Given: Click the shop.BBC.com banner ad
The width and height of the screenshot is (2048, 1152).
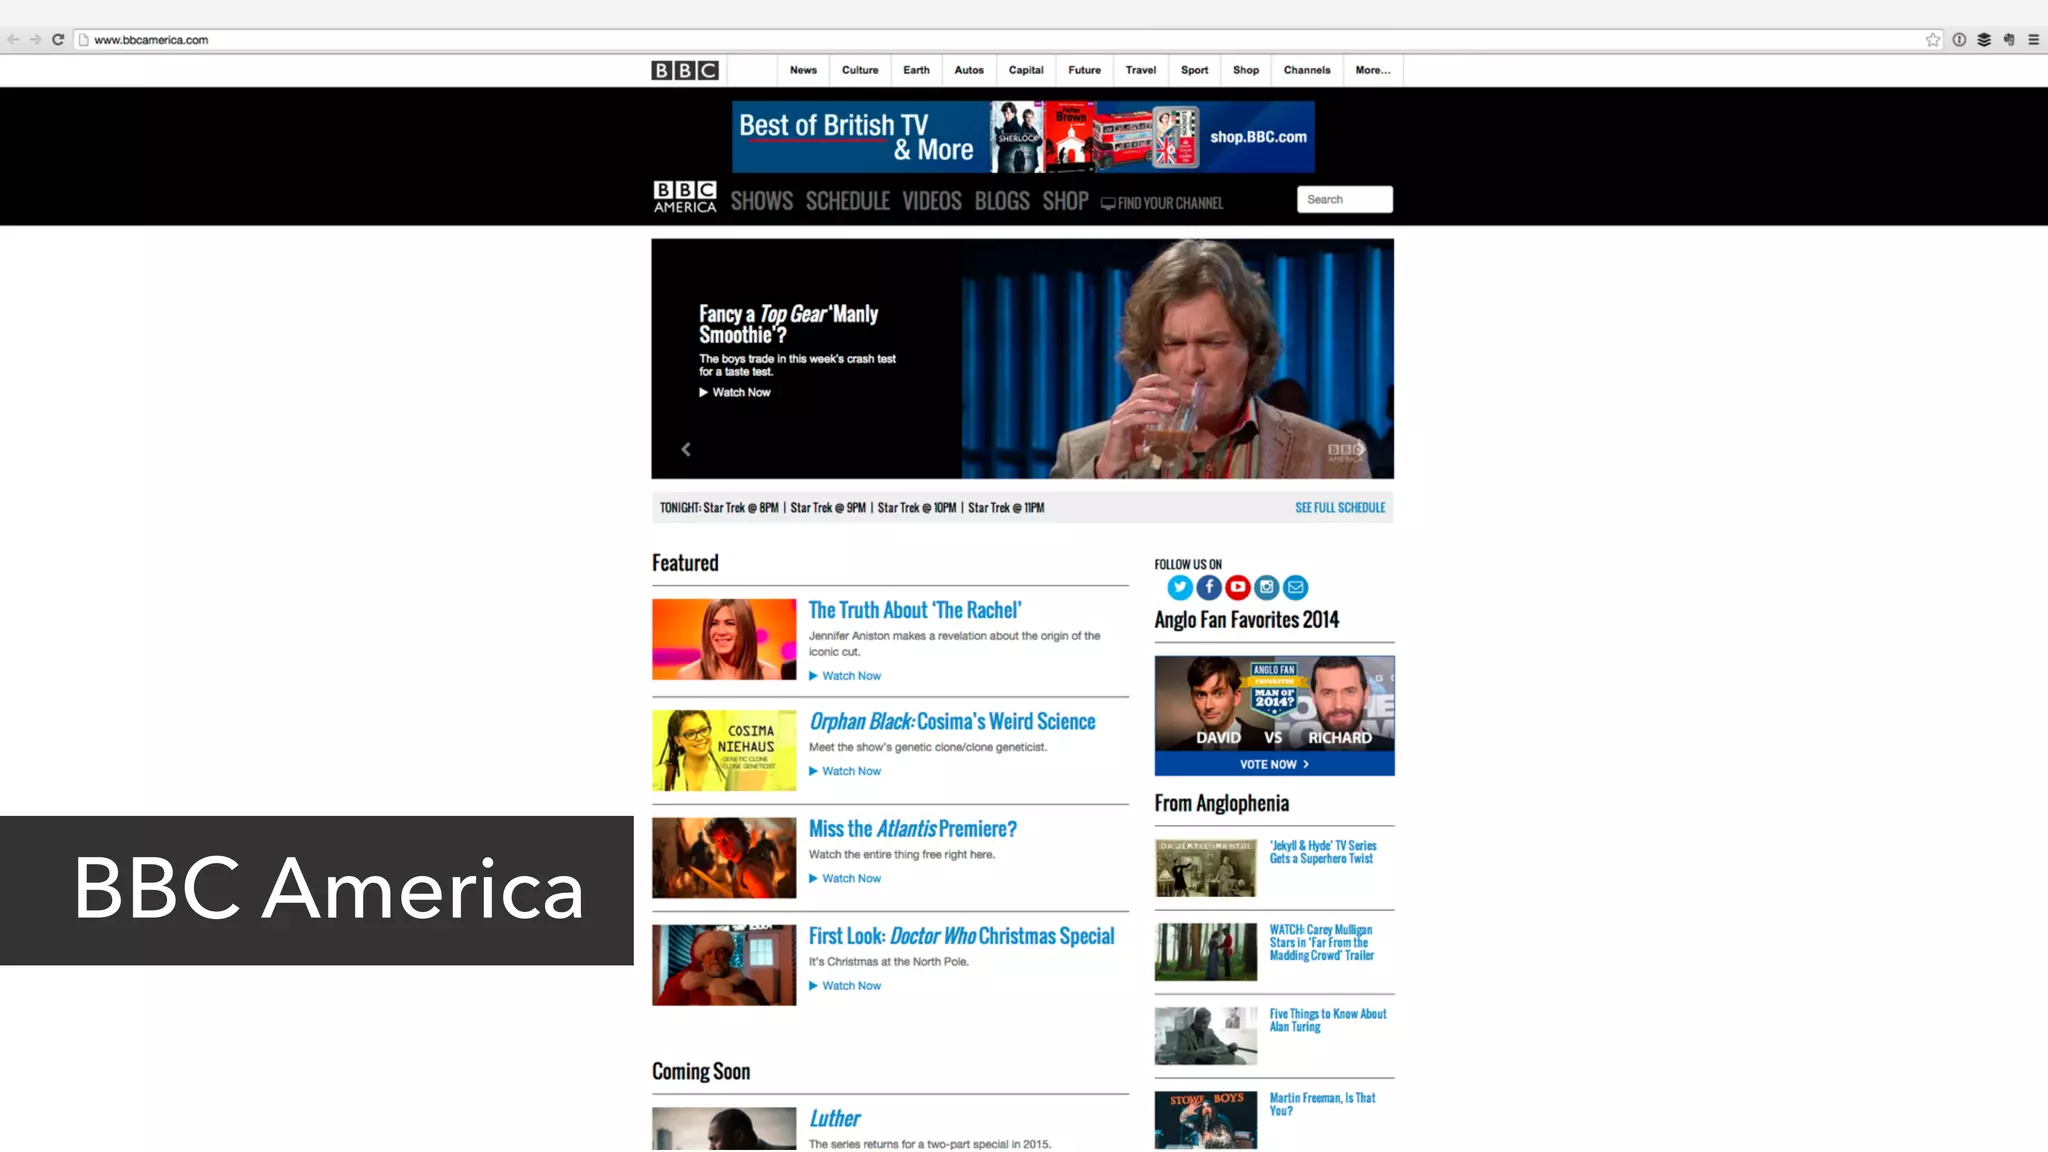Looking at the screenshot, I should 1023,137.
